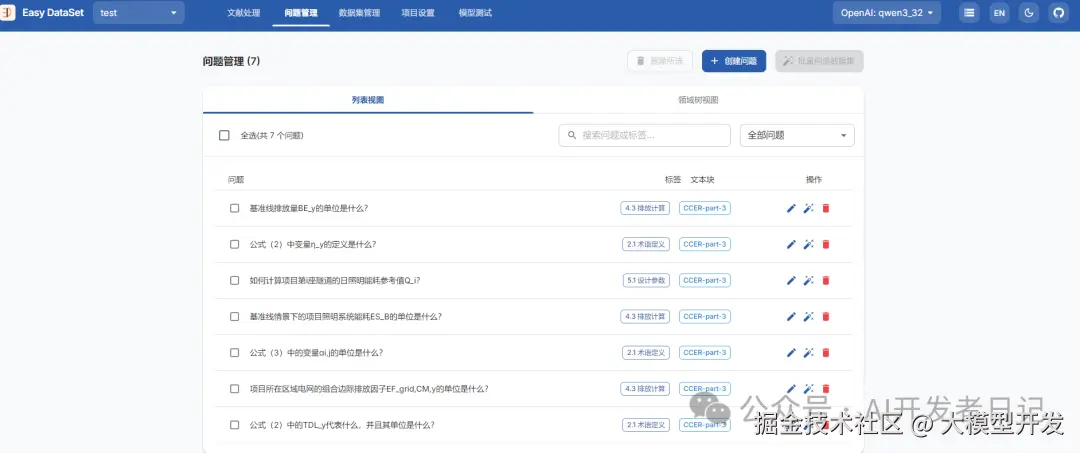Edit the question about variable αi,j

pyautogui.click(x=791, y=352)
